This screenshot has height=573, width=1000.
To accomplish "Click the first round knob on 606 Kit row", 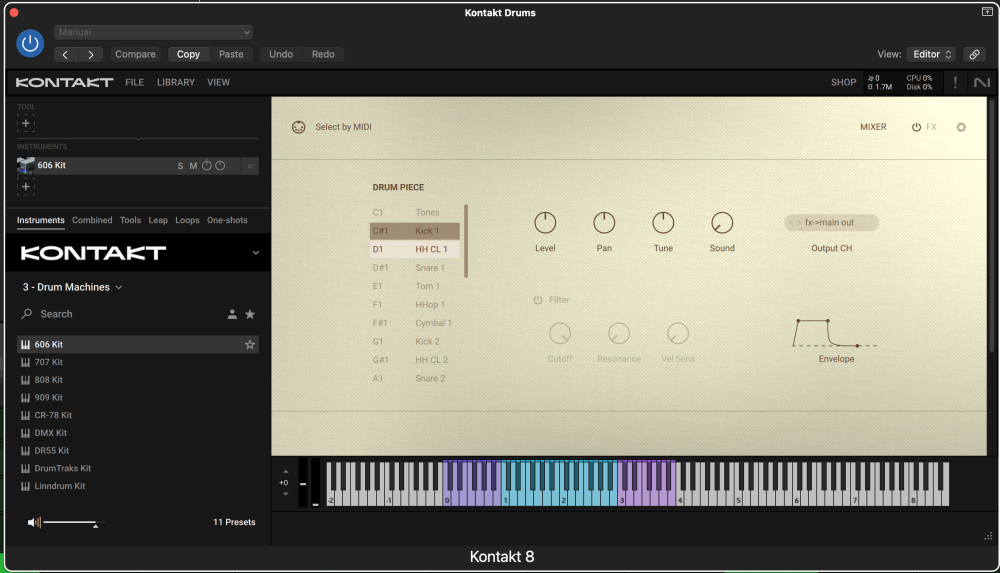I will 207,165.
